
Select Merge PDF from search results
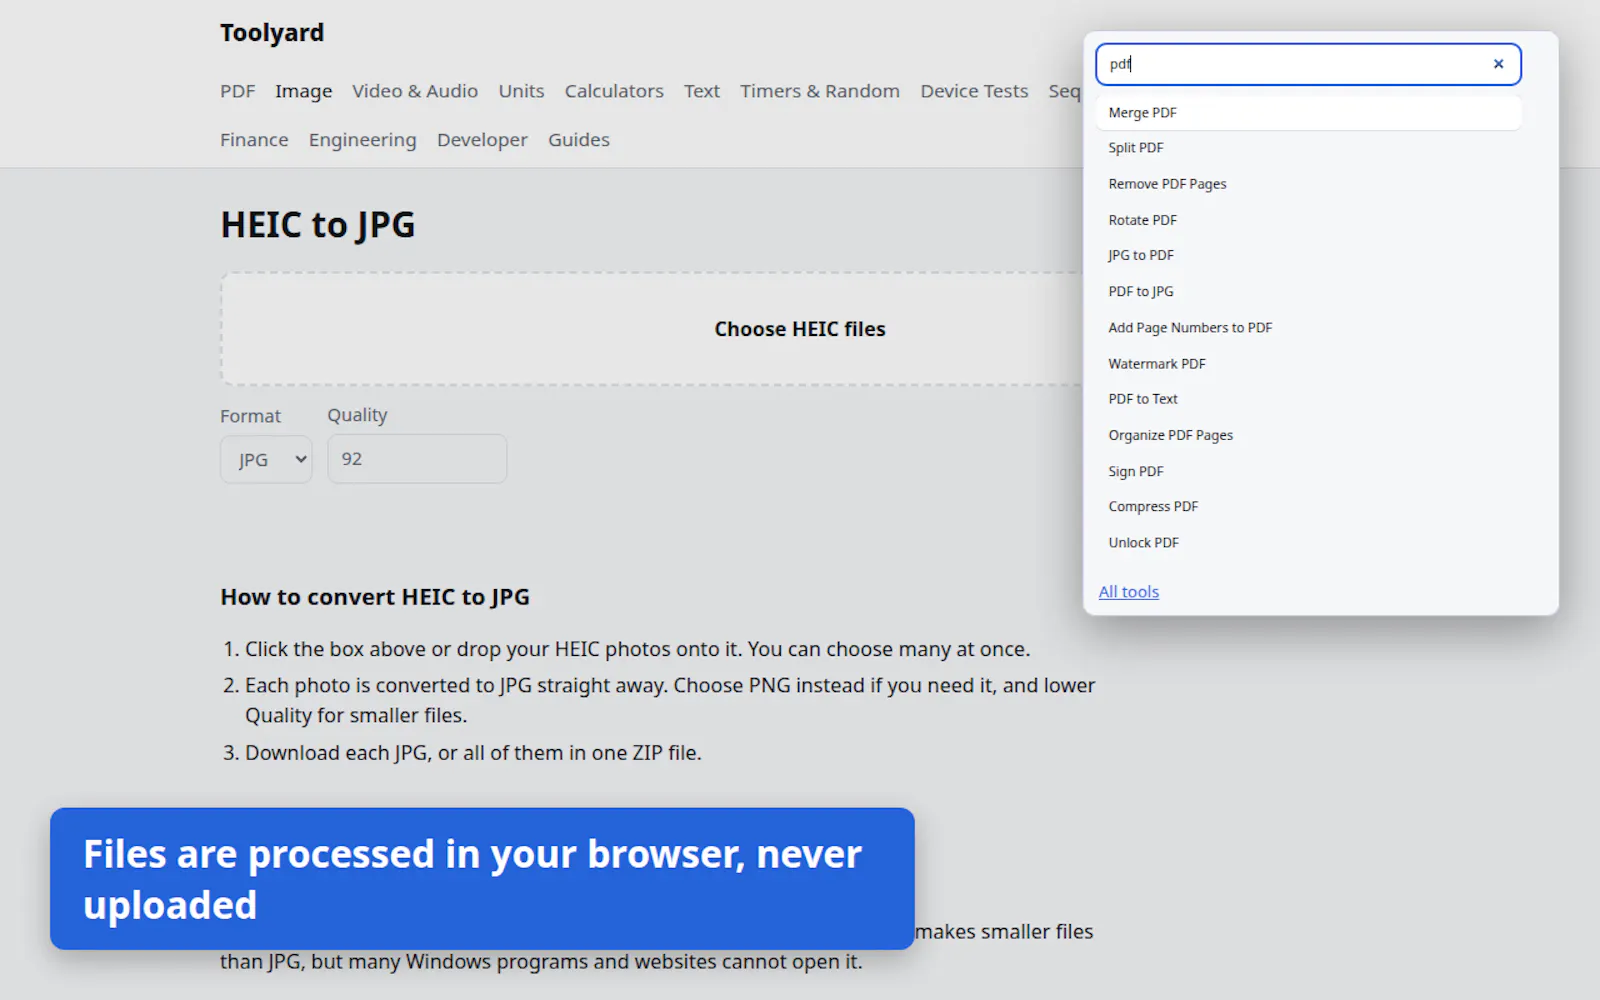tap(1308, 113)
